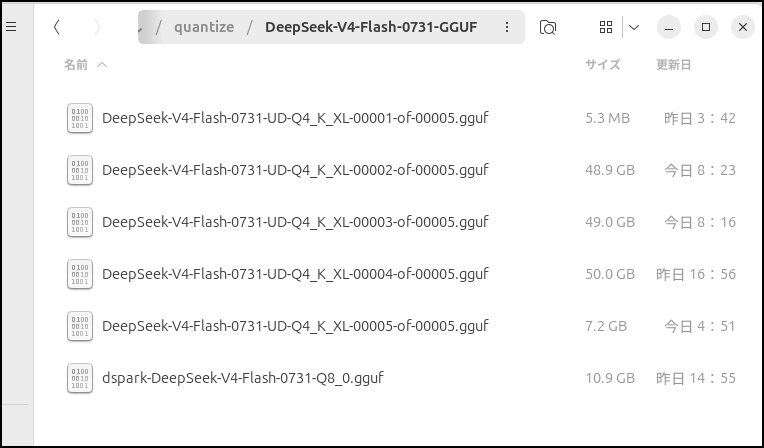Sort by the サイズ column header
This screenshot has height=448, width=764.
(x=602, y=65)
